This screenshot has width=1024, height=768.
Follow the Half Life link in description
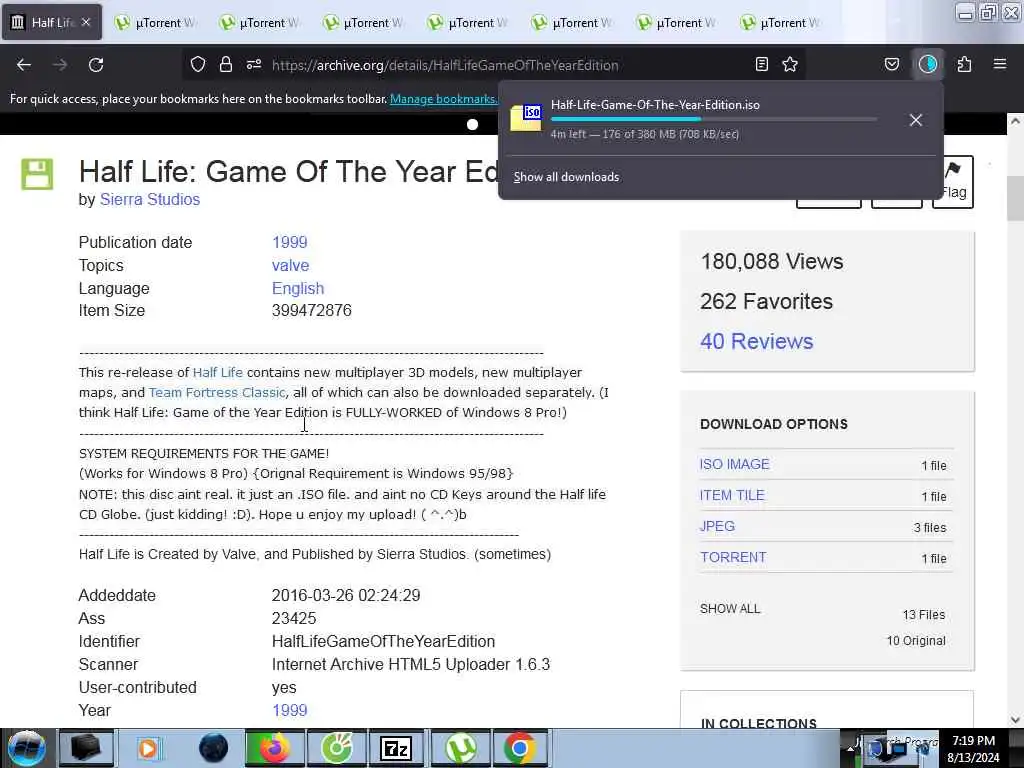pos(217,372)
